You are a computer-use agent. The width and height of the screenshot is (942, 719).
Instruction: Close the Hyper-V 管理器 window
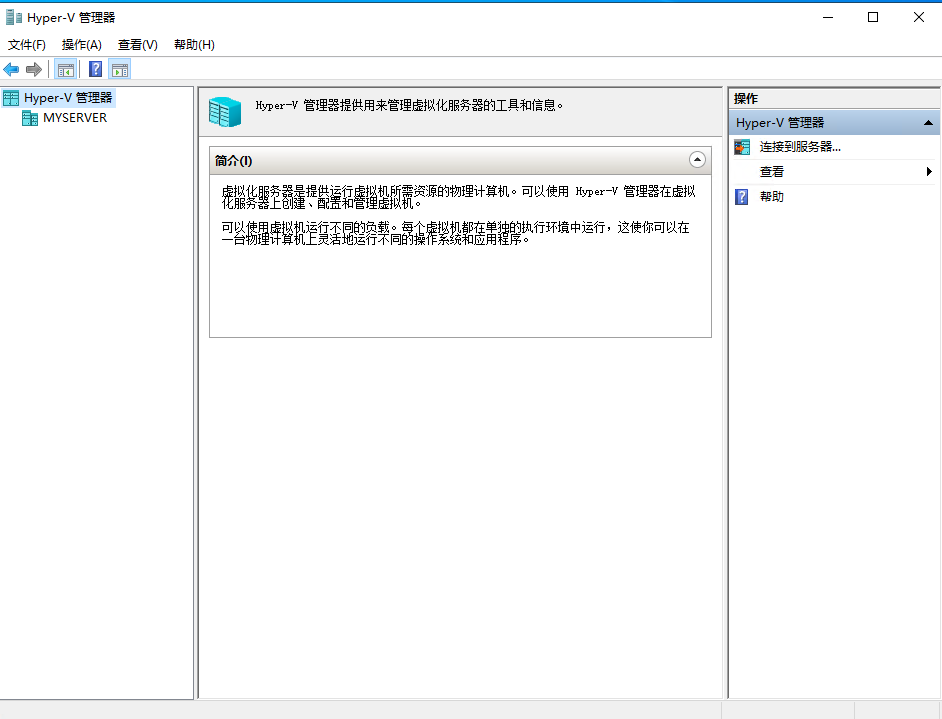click(x=919, y=17)
